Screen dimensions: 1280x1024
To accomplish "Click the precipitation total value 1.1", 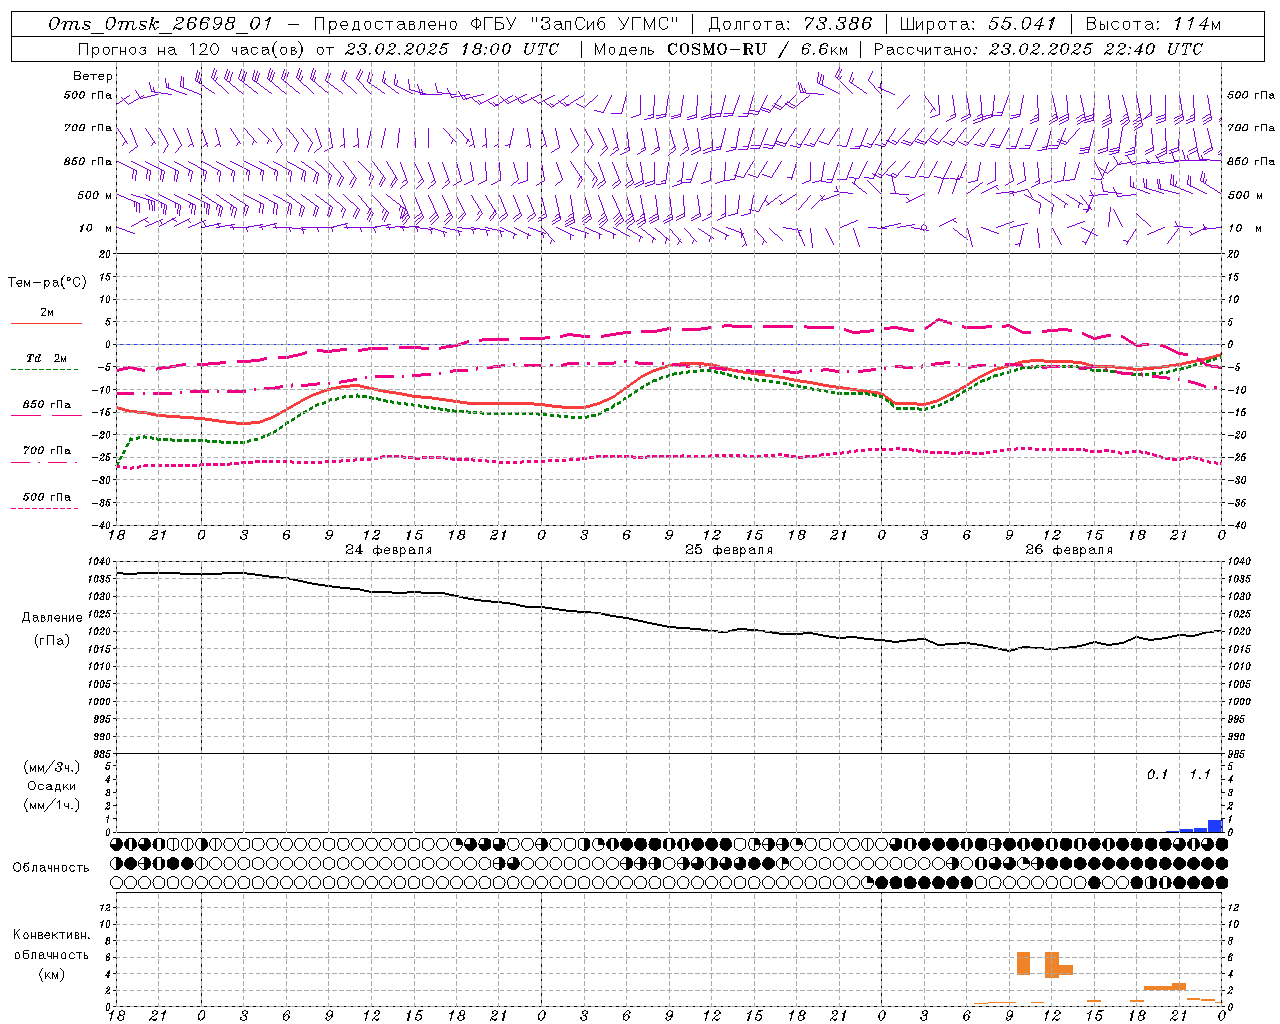I will tap(1200, 775).
